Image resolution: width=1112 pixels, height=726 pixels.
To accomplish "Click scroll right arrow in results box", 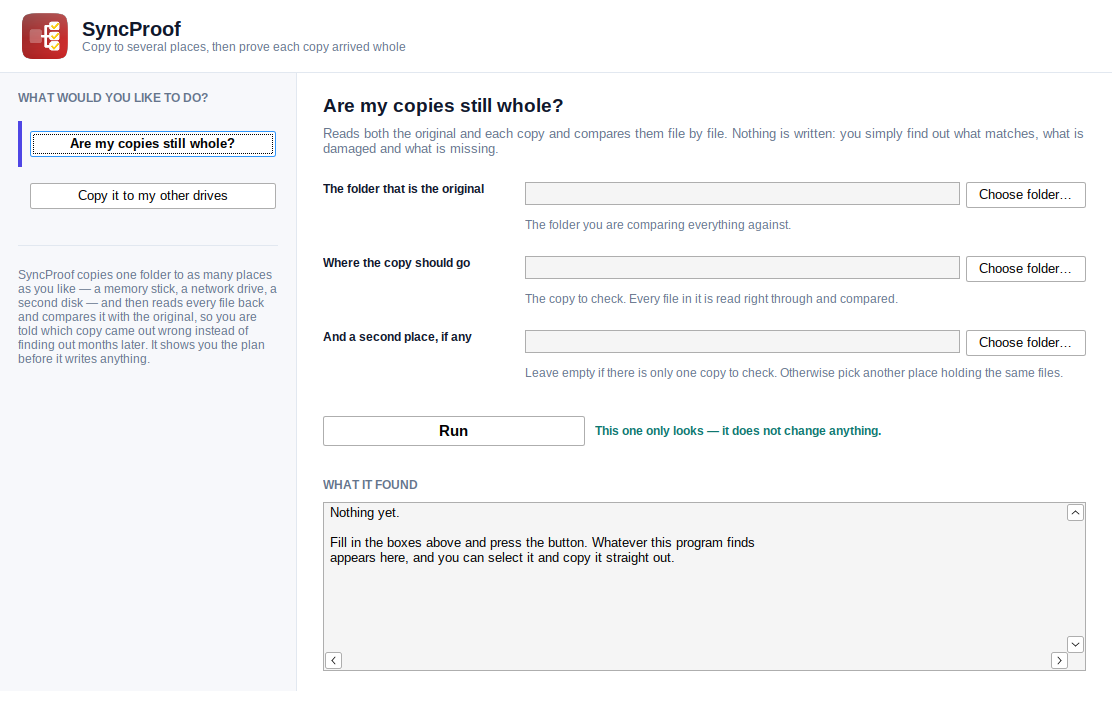I will (x=1059, y=661).
